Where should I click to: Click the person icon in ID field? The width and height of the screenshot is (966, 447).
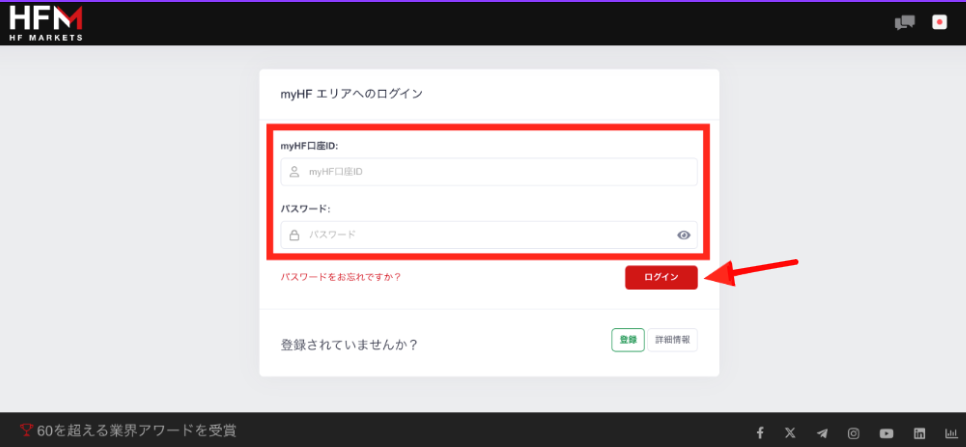(294, 172)
